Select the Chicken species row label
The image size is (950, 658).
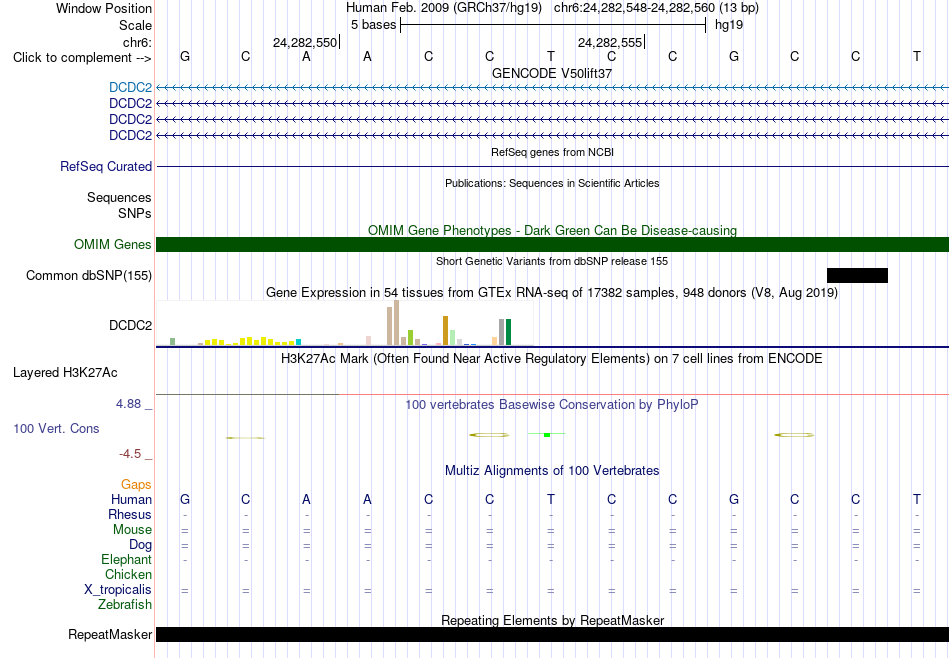point(128,574)
